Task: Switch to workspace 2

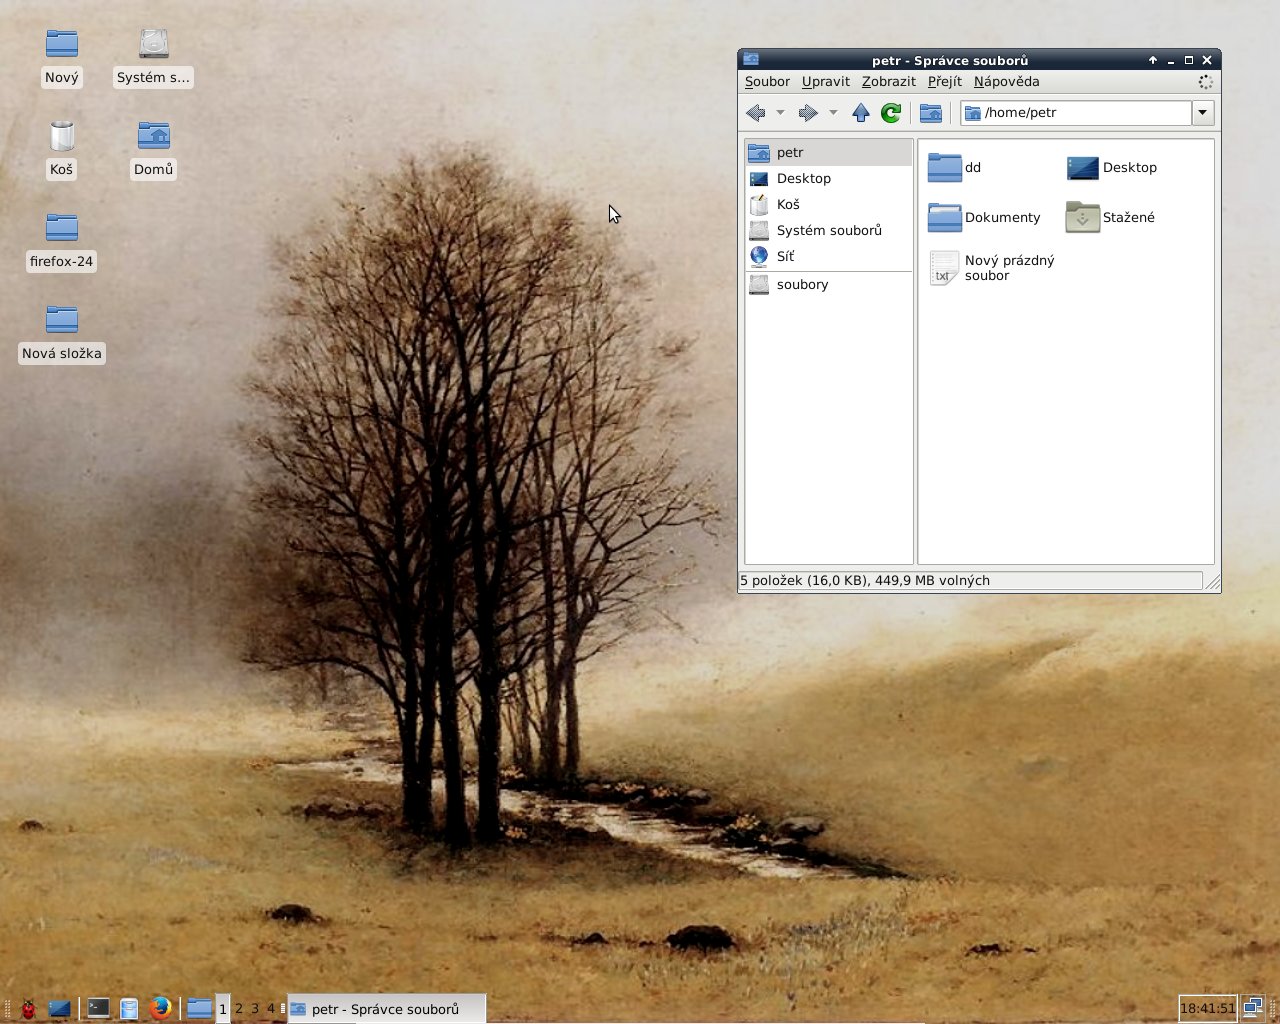Action: 239,1009
